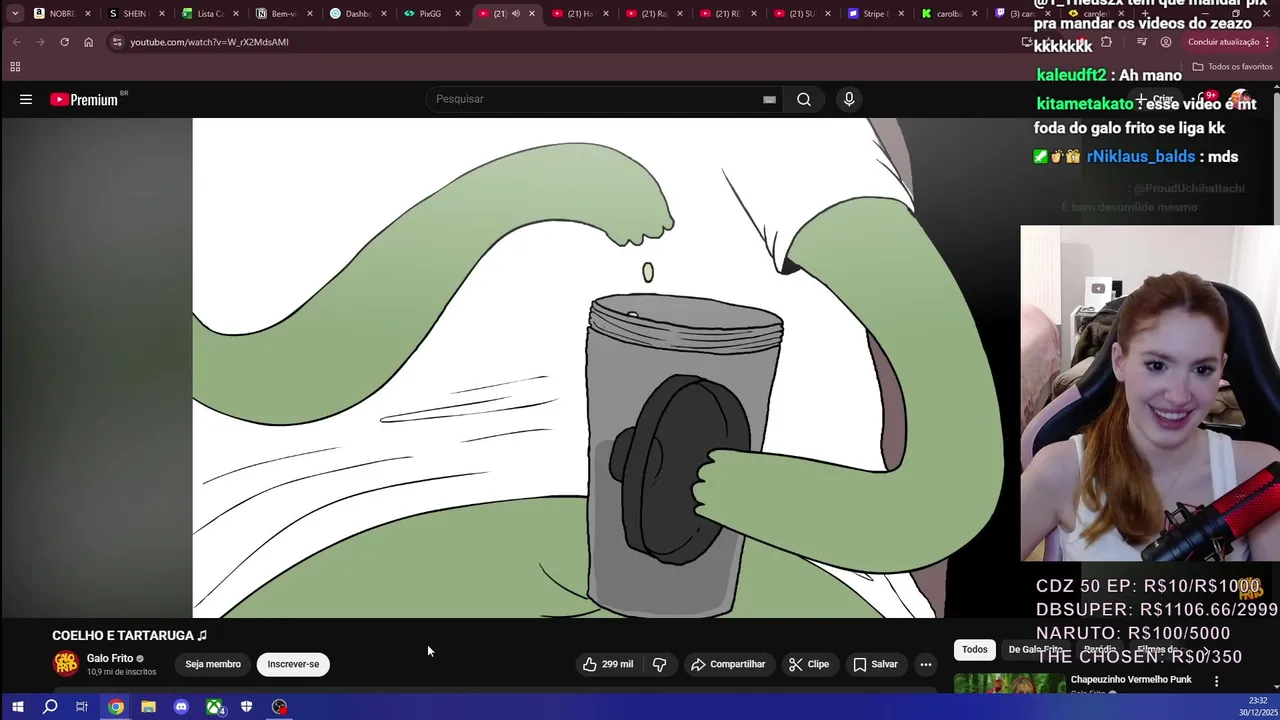This screenshot has width=1280, height=720.
Task: Open the YouTube guide hamburger menu
Action: coord(26,99)
